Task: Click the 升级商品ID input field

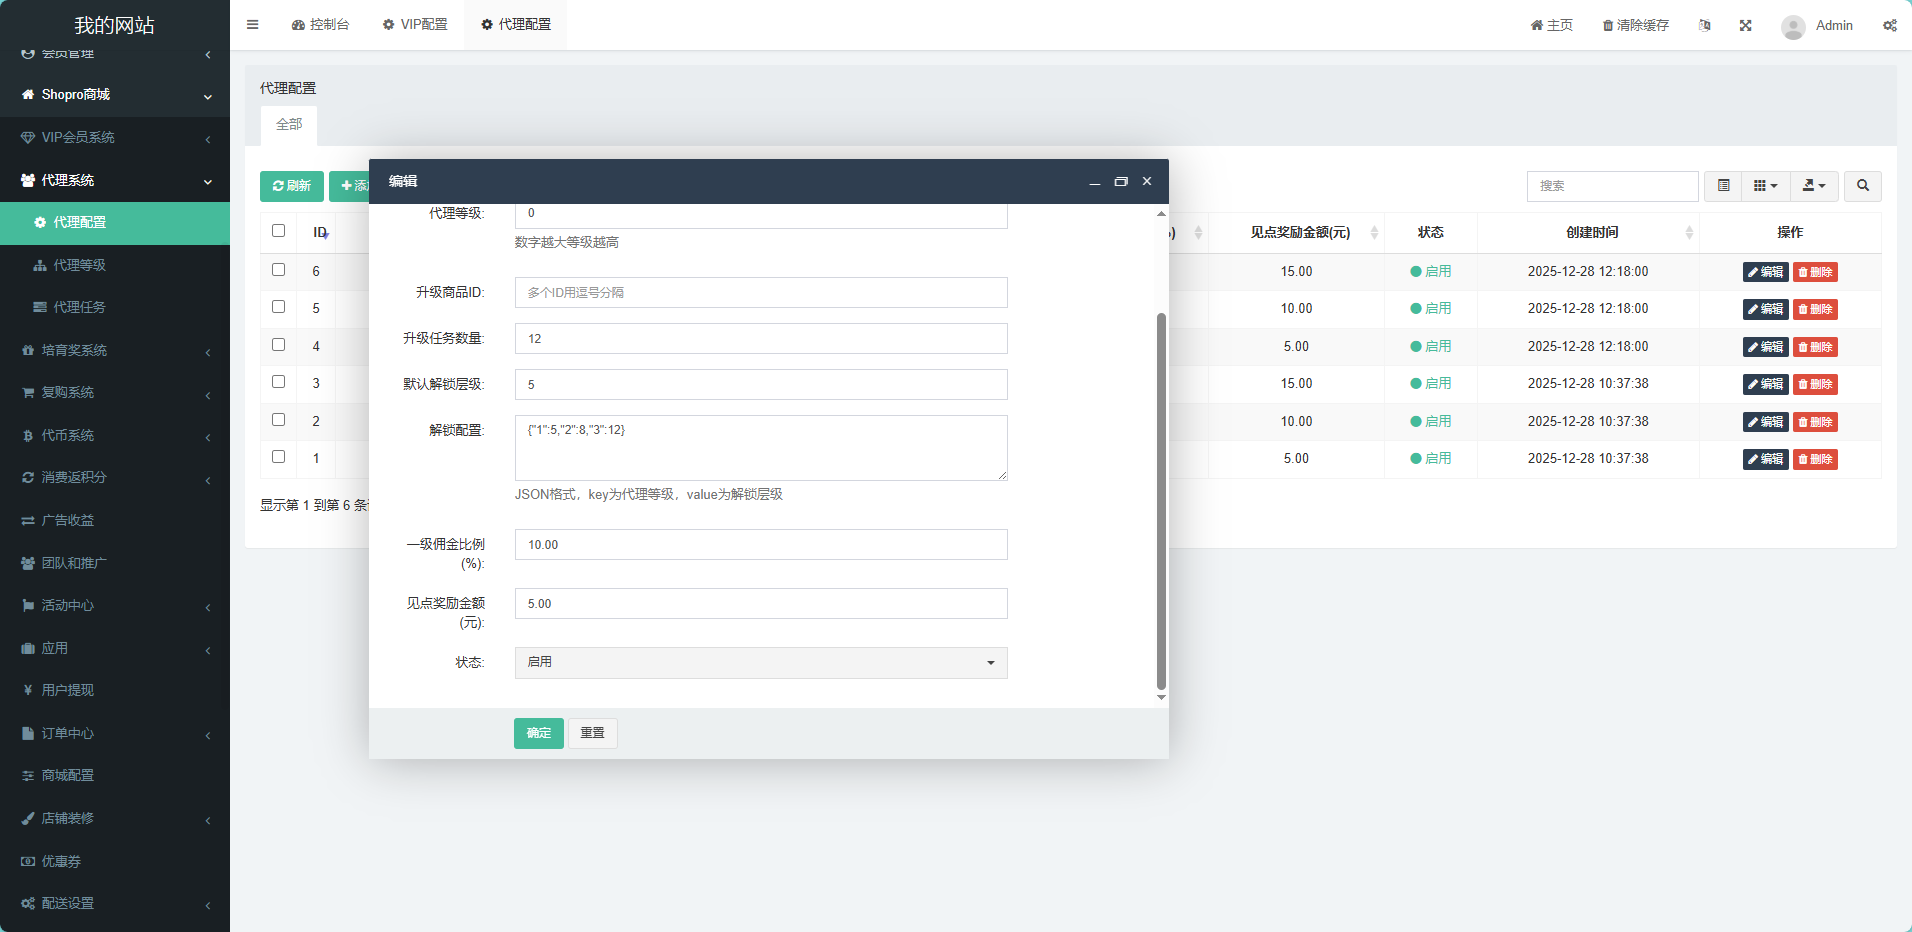Action: pyautogui.click(x=760, y=293)
